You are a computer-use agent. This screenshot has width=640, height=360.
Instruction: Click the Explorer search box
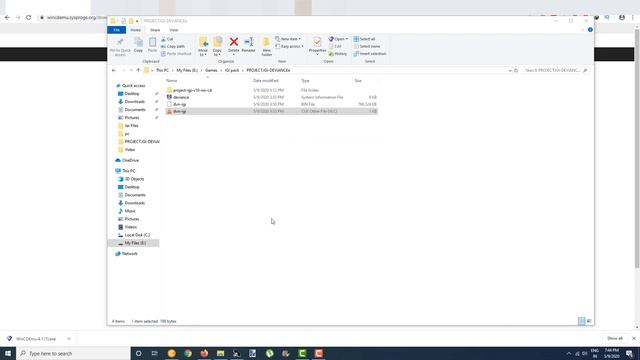(x=556, y=71)
